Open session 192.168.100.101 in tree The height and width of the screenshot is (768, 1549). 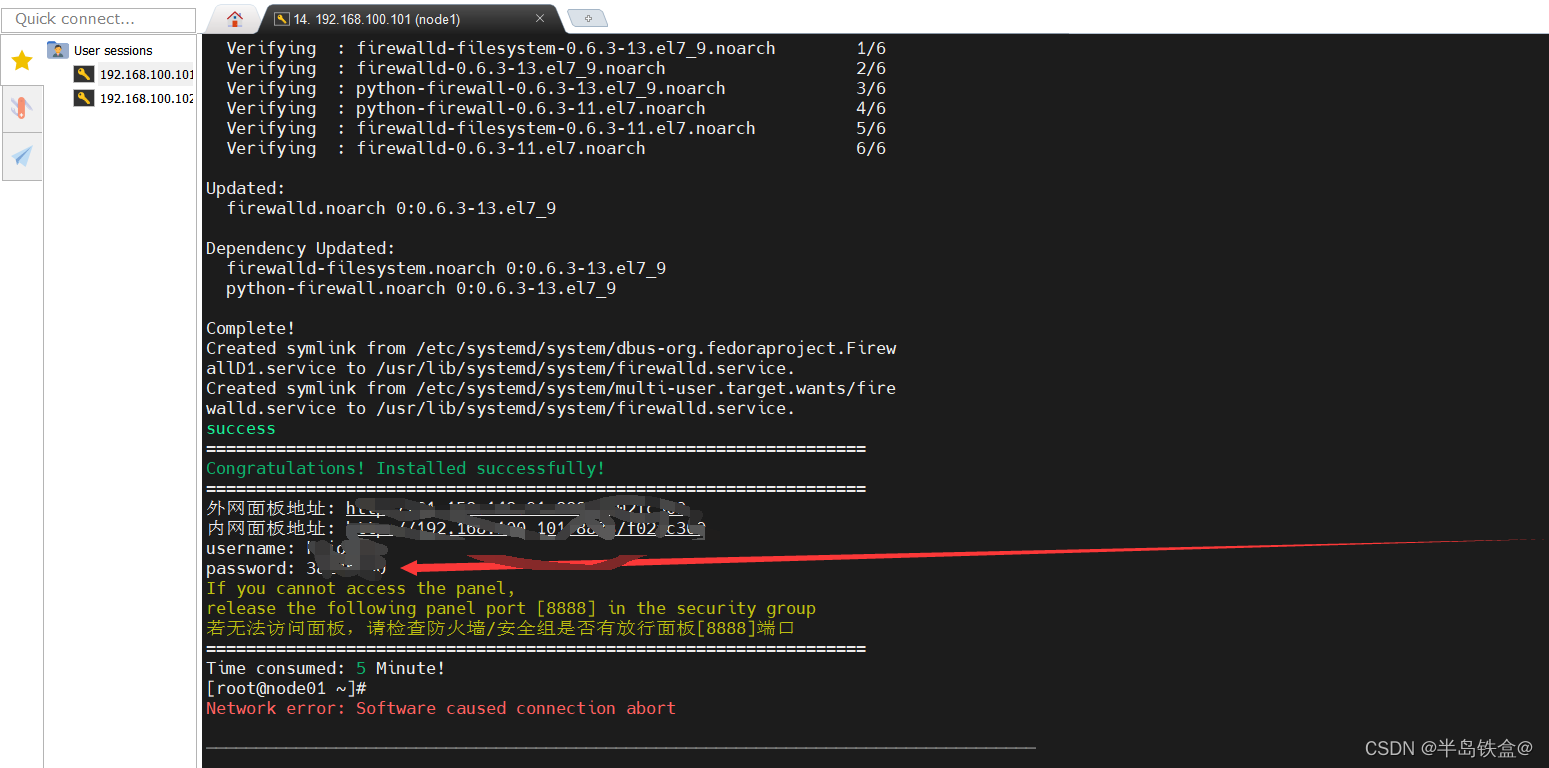pyautogui.click(x=146, y=74)
